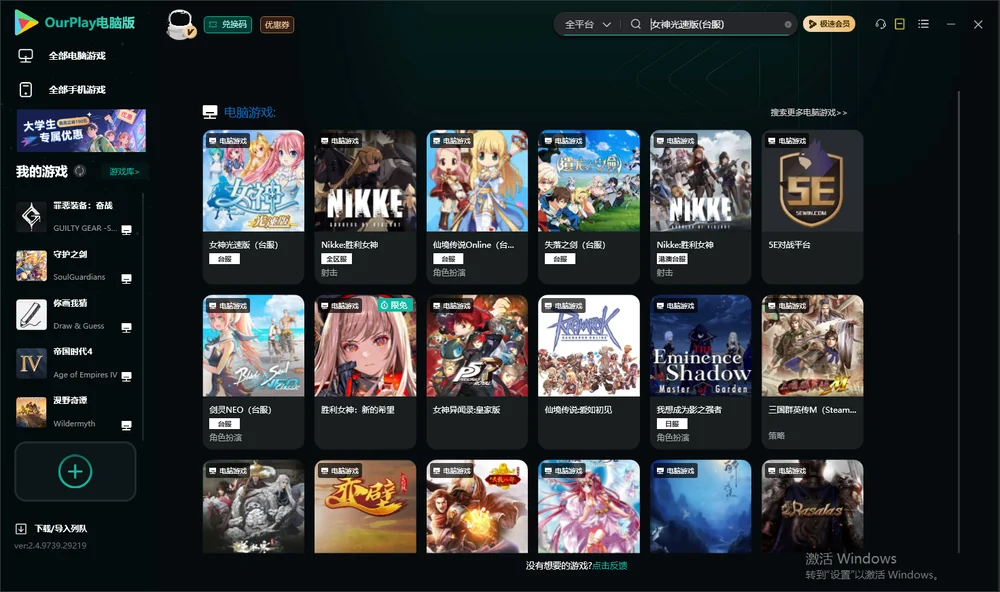The width and height of the screenshot is (1000, 592).
Task: Focus the search field containing 女神光速版(台服)
Action: coord(716,24)
